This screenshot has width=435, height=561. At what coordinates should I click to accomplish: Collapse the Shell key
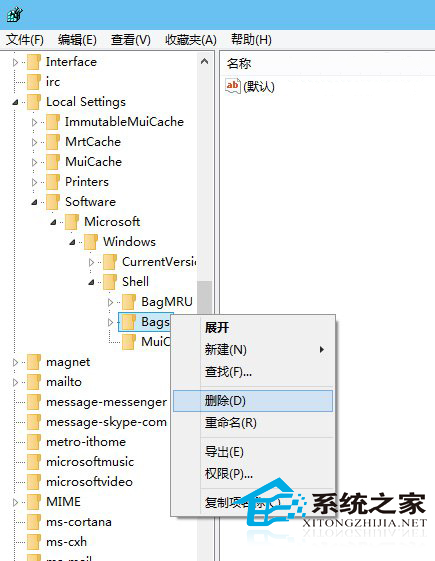click(x=91, y=283)
